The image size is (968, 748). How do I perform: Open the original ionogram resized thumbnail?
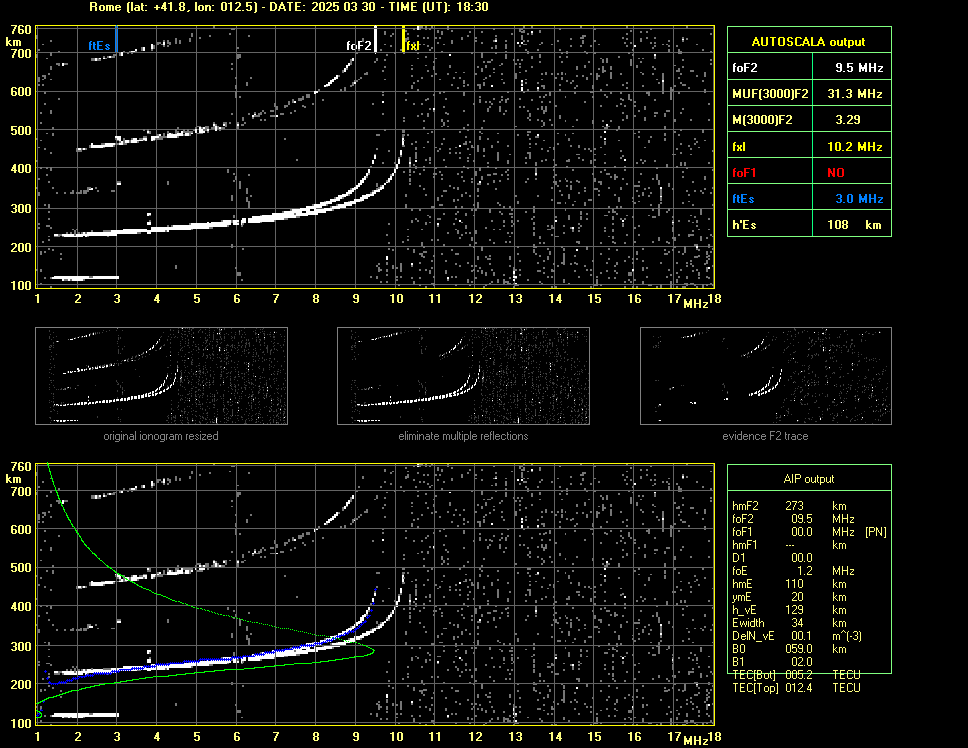[161, 376]
